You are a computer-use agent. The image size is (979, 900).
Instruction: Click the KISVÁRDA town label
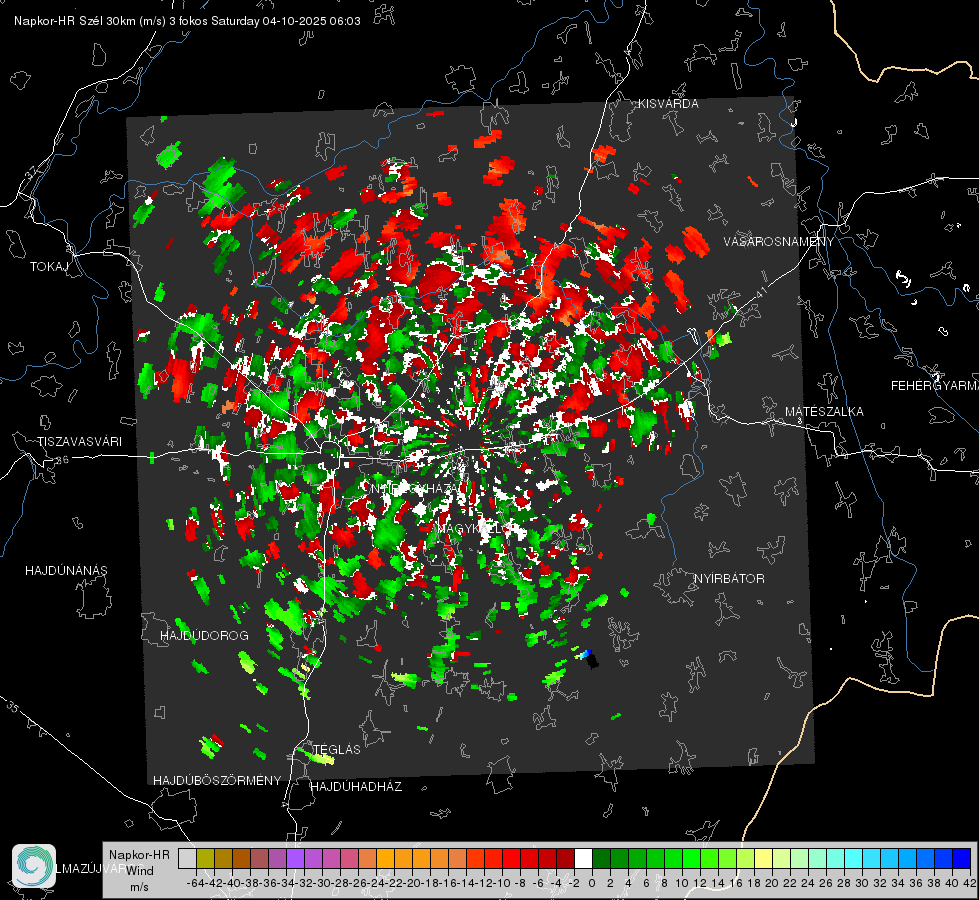click(668, 104)
